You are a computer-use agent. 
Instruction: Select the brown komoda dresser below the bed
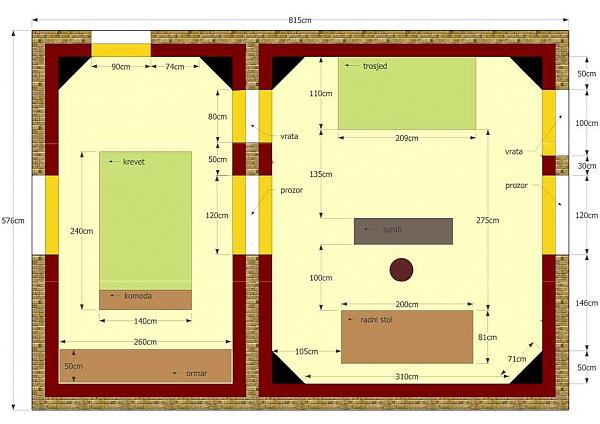(145, 299)
